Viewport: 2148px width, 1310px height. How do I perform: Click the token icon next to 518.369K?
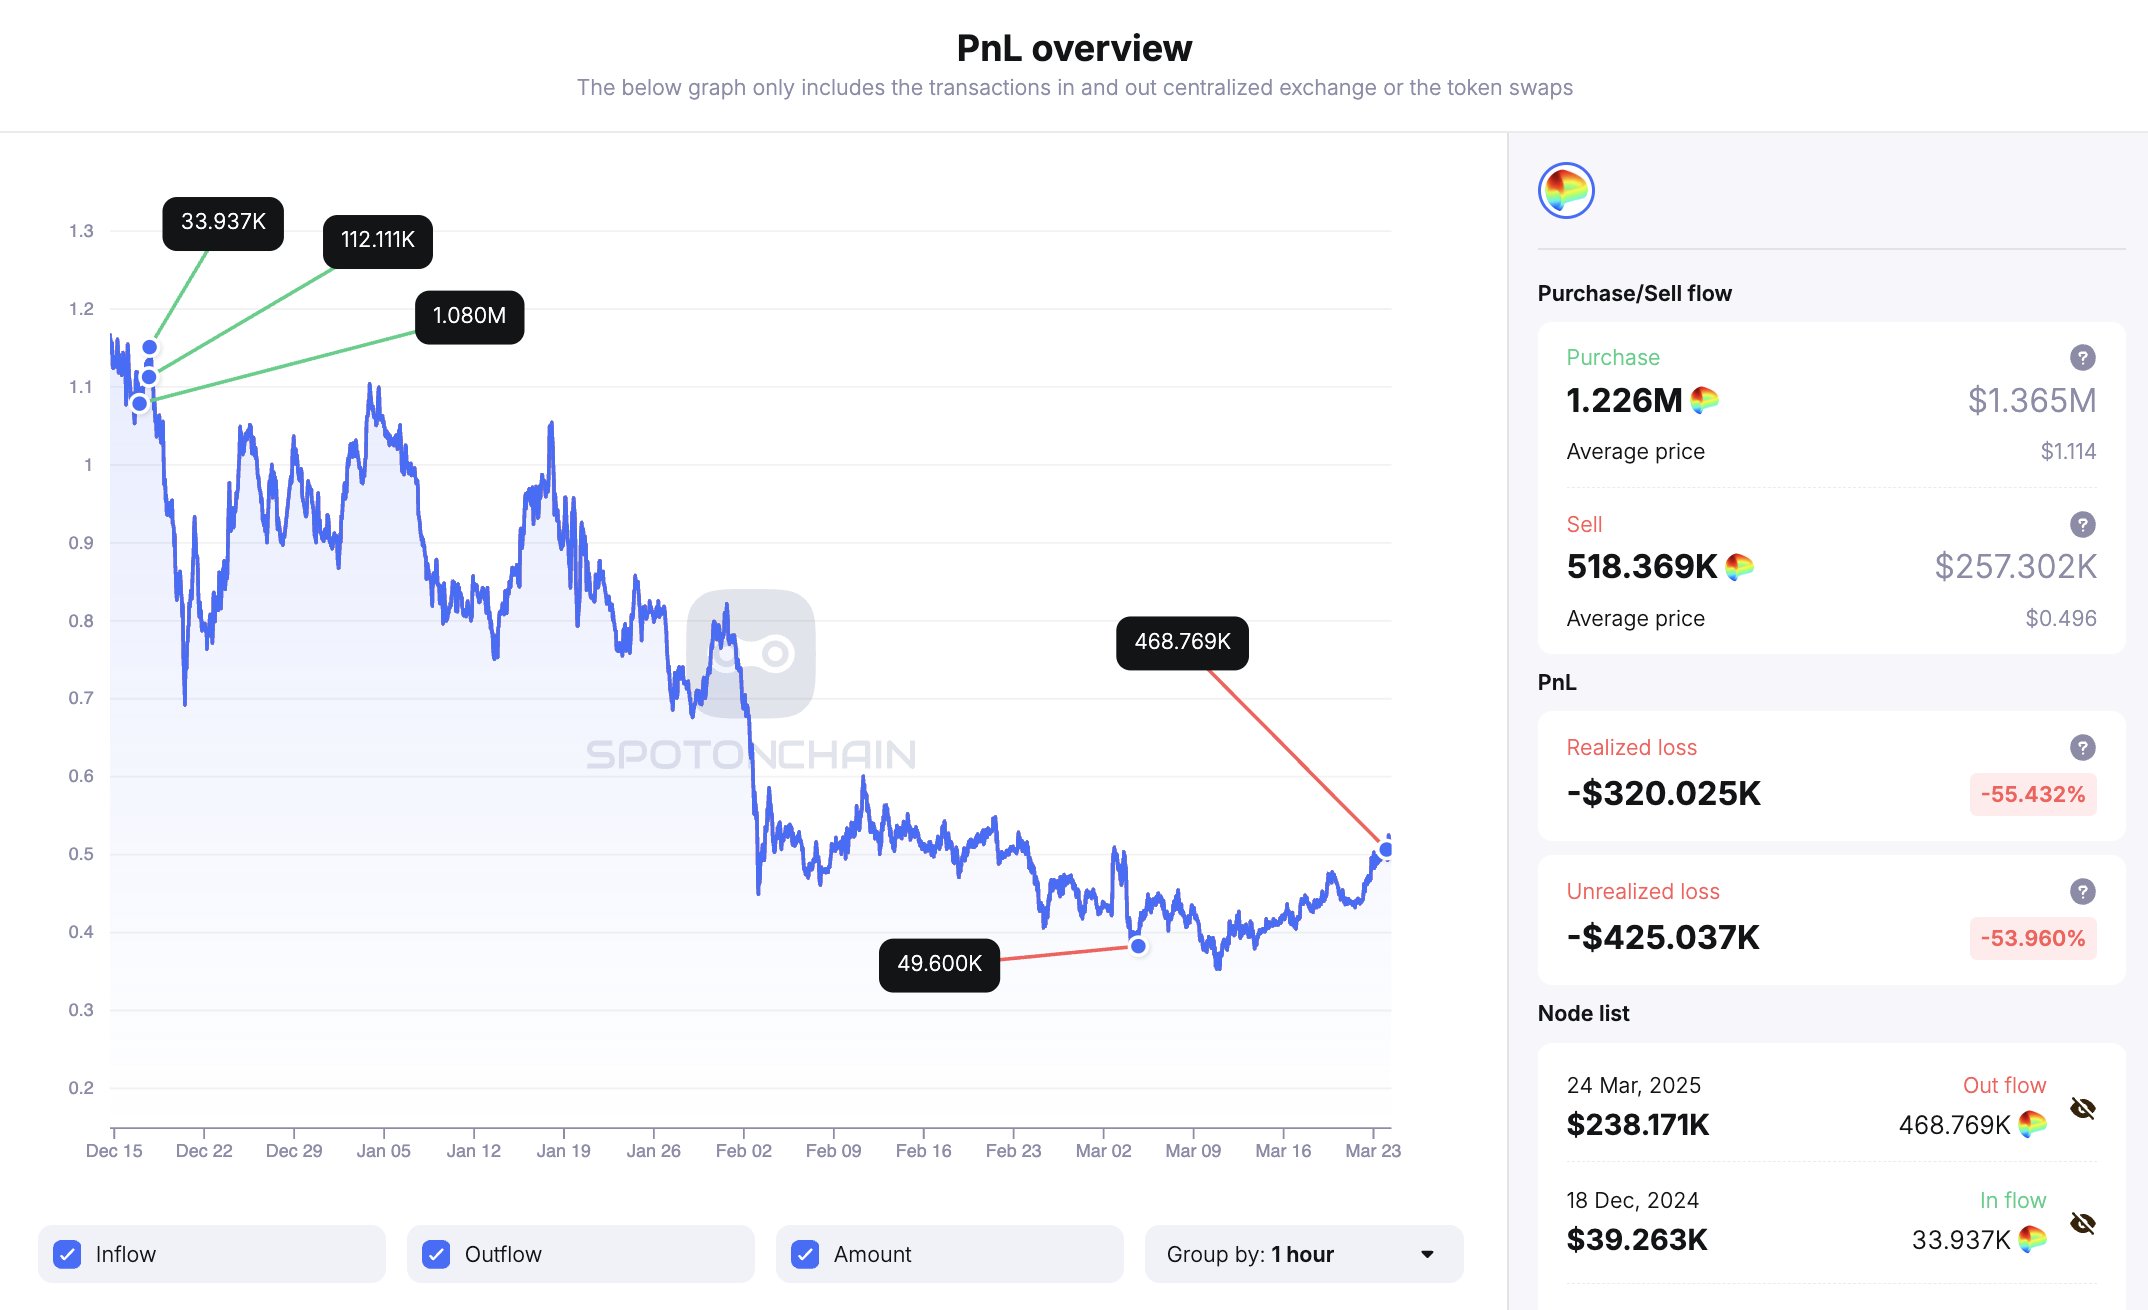pyautogui.click(x=1740, y=567)
